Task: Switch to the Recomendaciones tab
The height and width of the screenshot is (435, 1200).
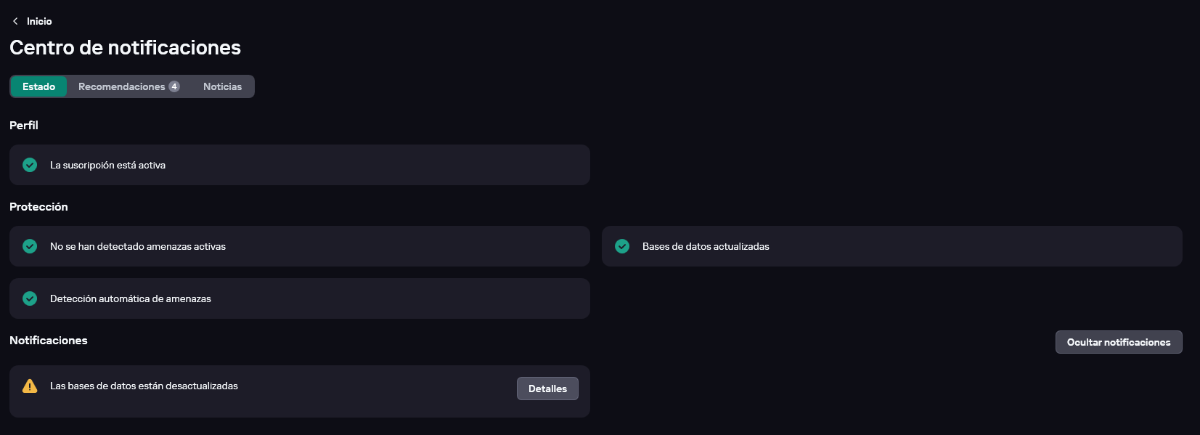Action: (x=121, y=87)
